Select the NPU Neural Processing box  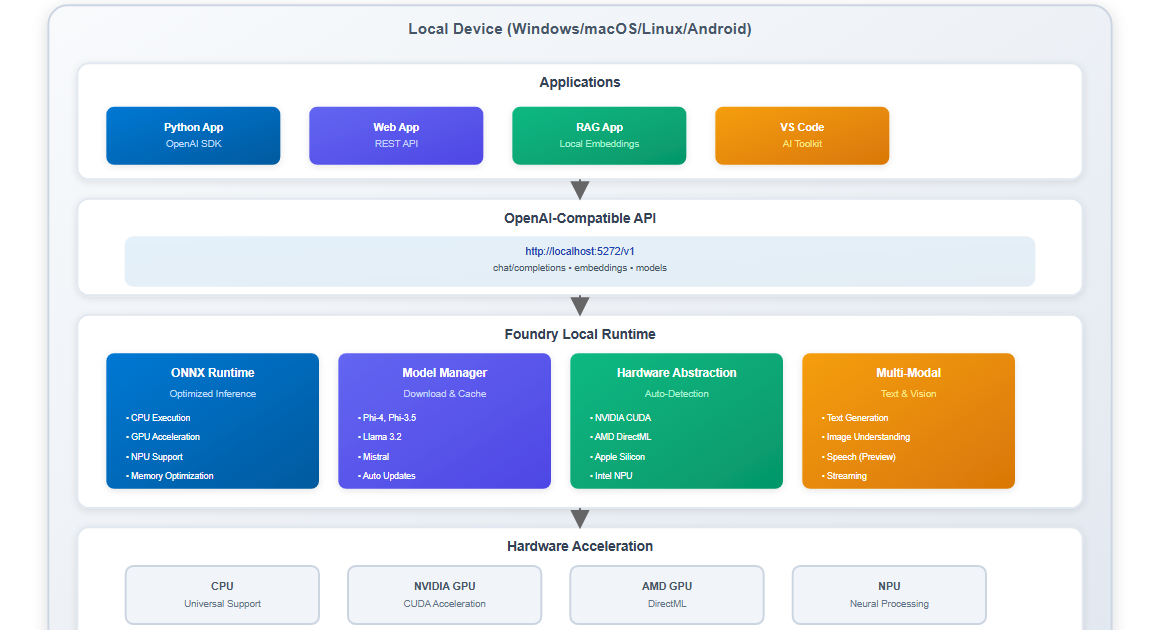coord(889,595)
